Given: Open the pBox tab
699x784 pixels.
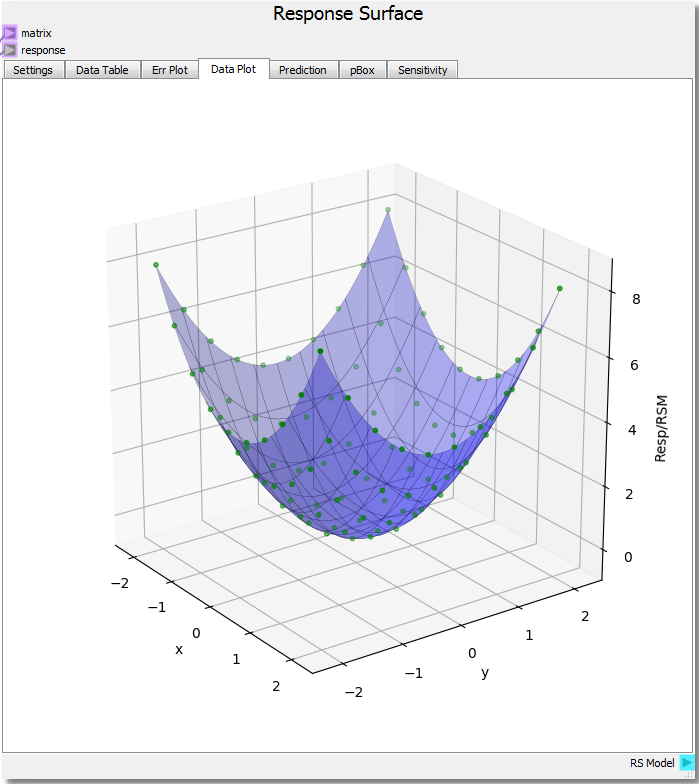Looking at the screenshot, I should [362, 70].
